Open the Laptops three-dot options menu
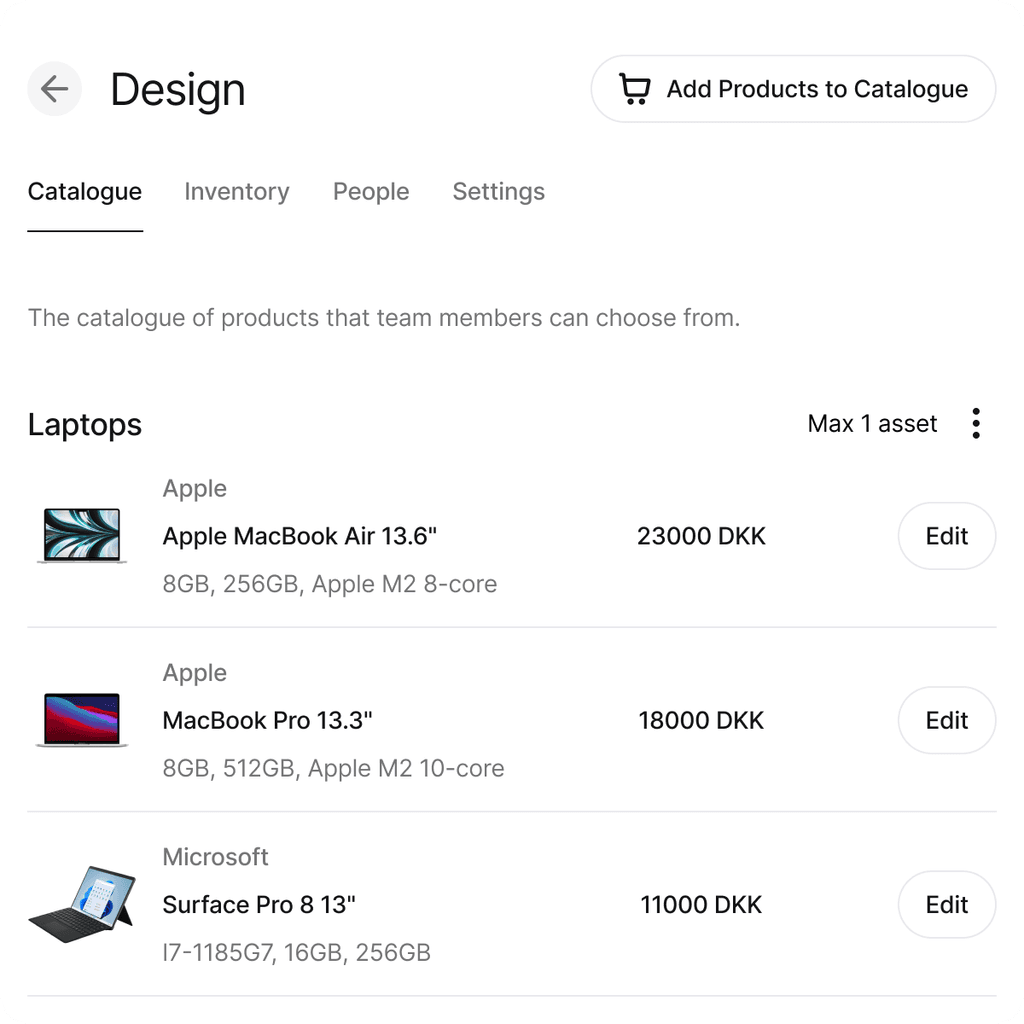The image size is (1024, 1024). click(x=976, y=424)
